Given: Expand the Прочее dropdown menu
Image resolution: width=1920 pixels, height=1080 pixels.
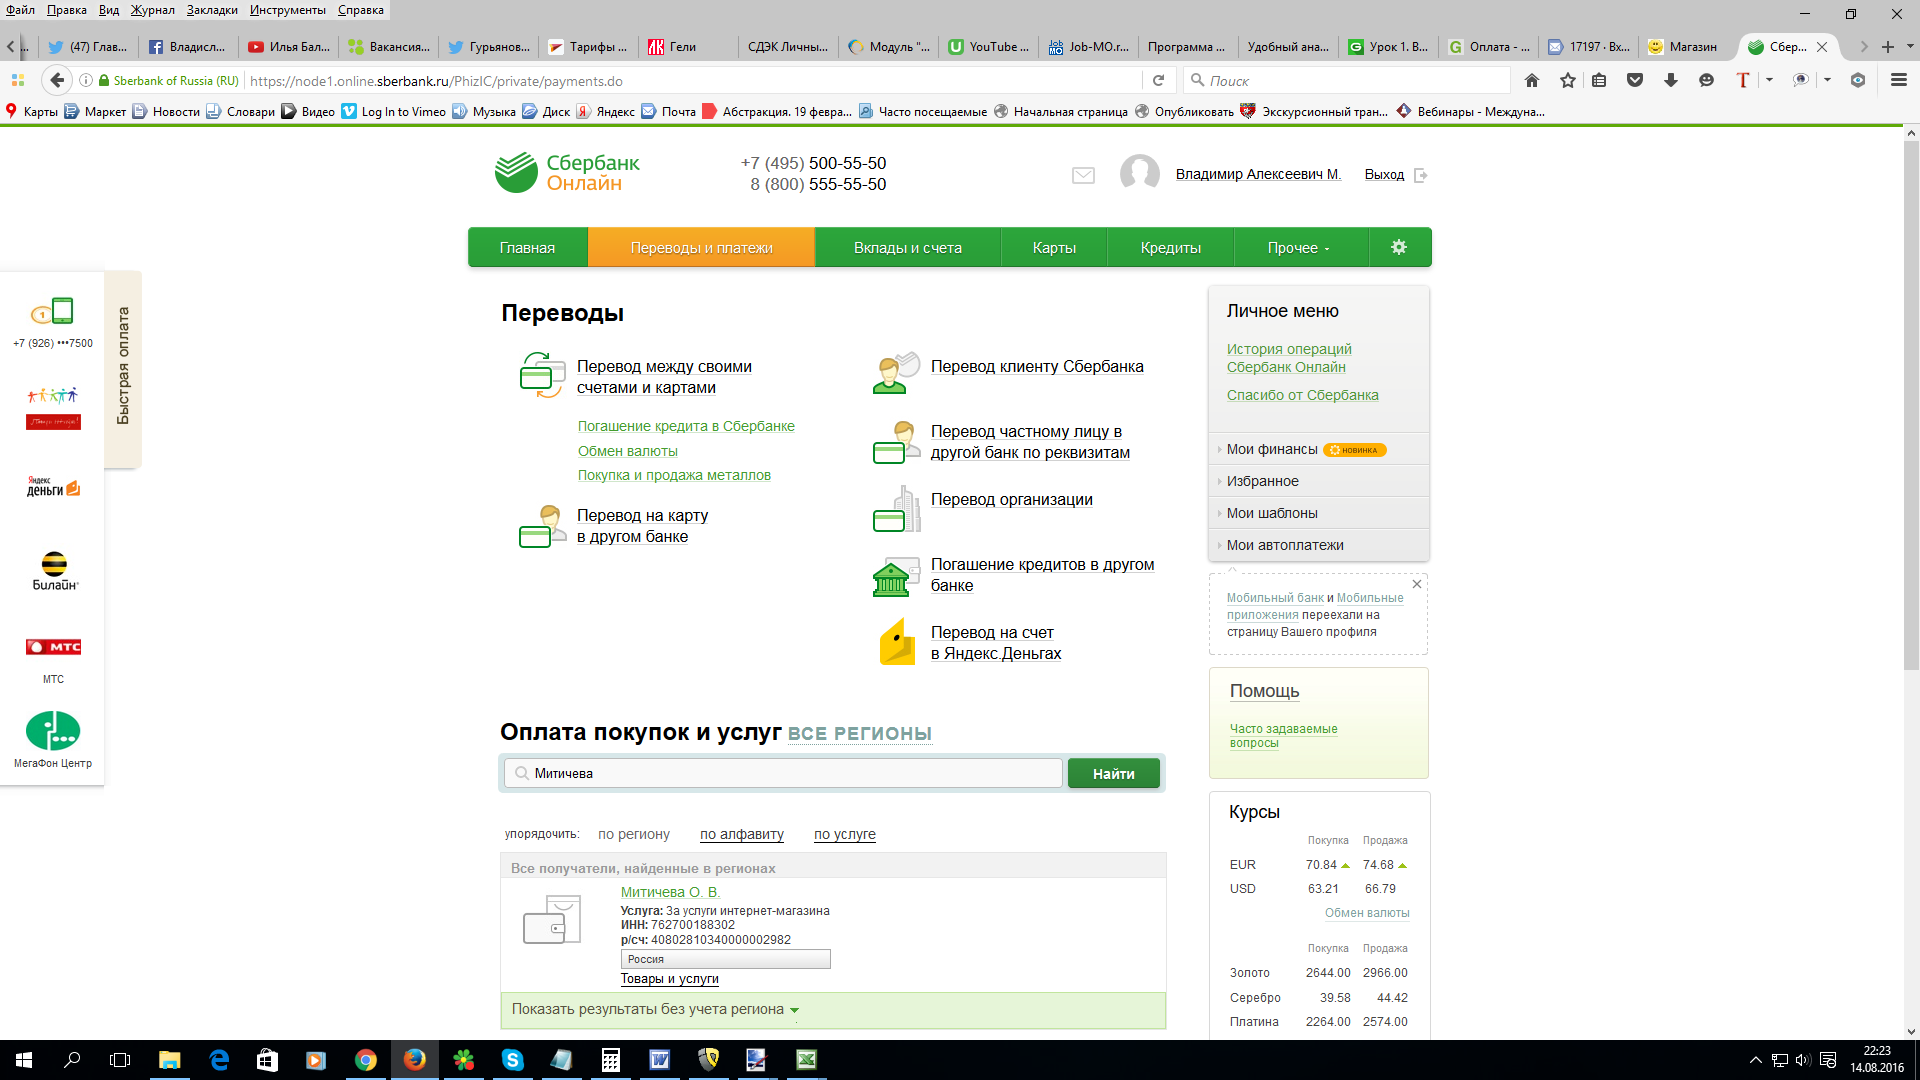Looking at the screenshot, I should click(x=1298, y=248).
